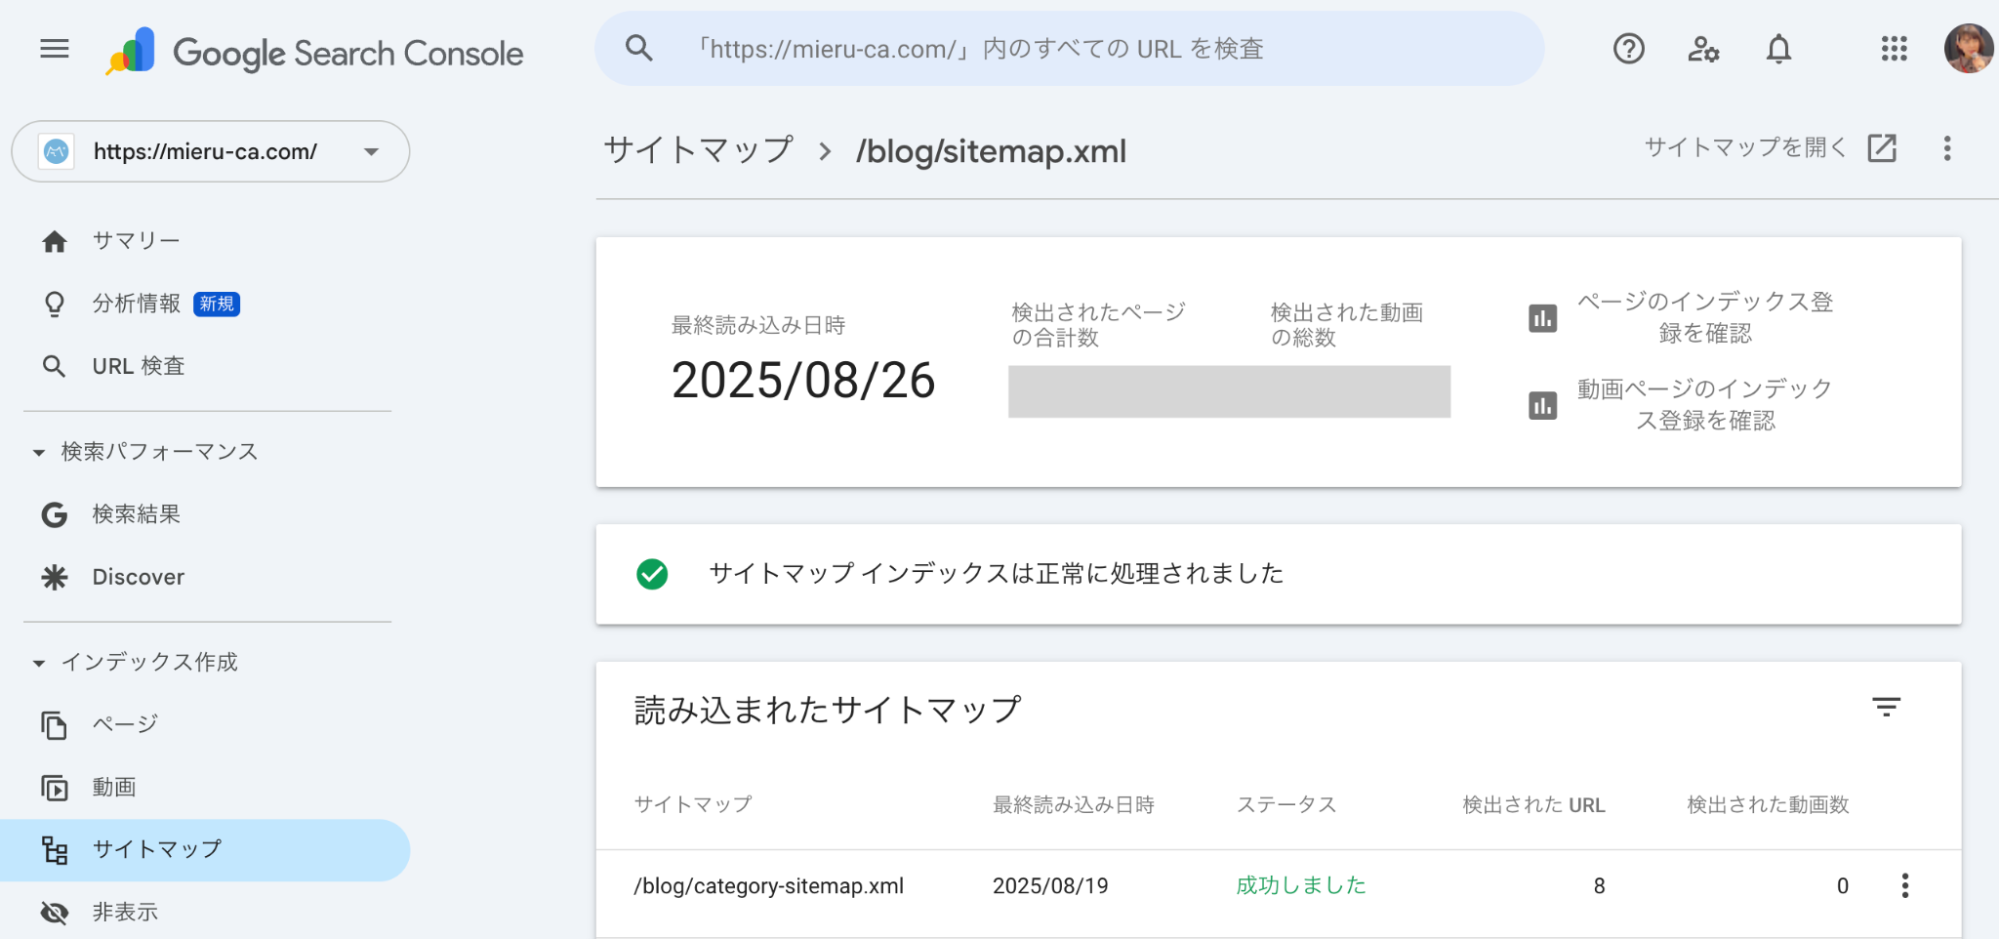The height and width of the screenshot is (939, 1999).
Task: Click the サイトマップを開く link
Action: click(1744, 147)
